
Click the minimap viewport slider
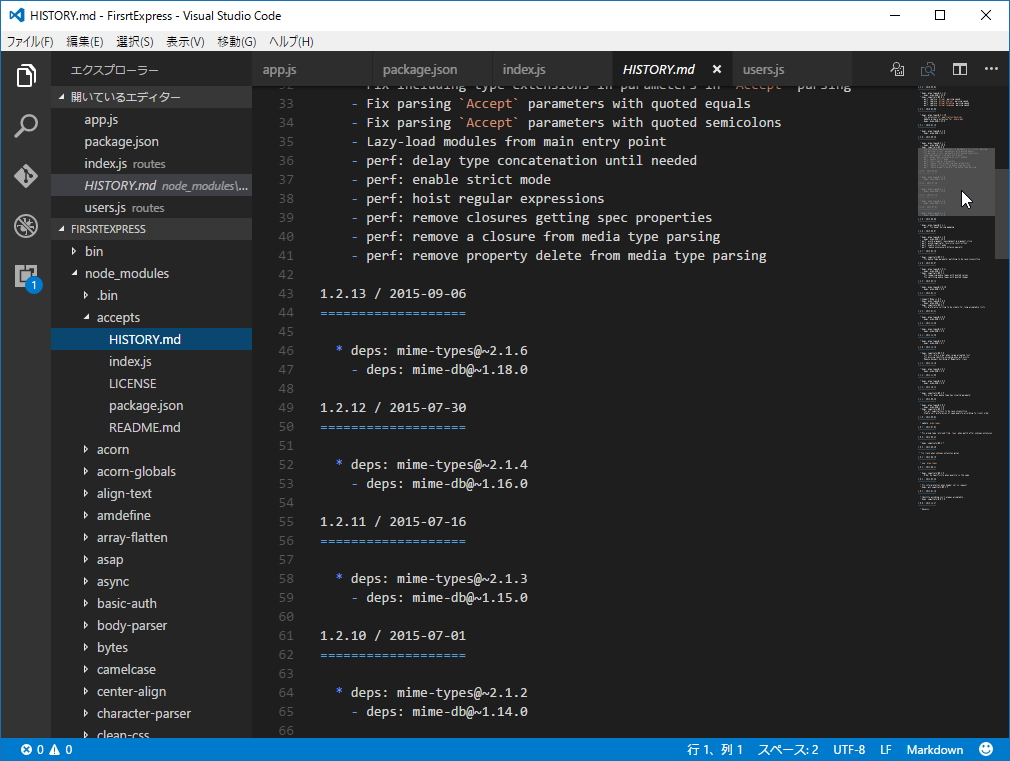click(956, 182)
